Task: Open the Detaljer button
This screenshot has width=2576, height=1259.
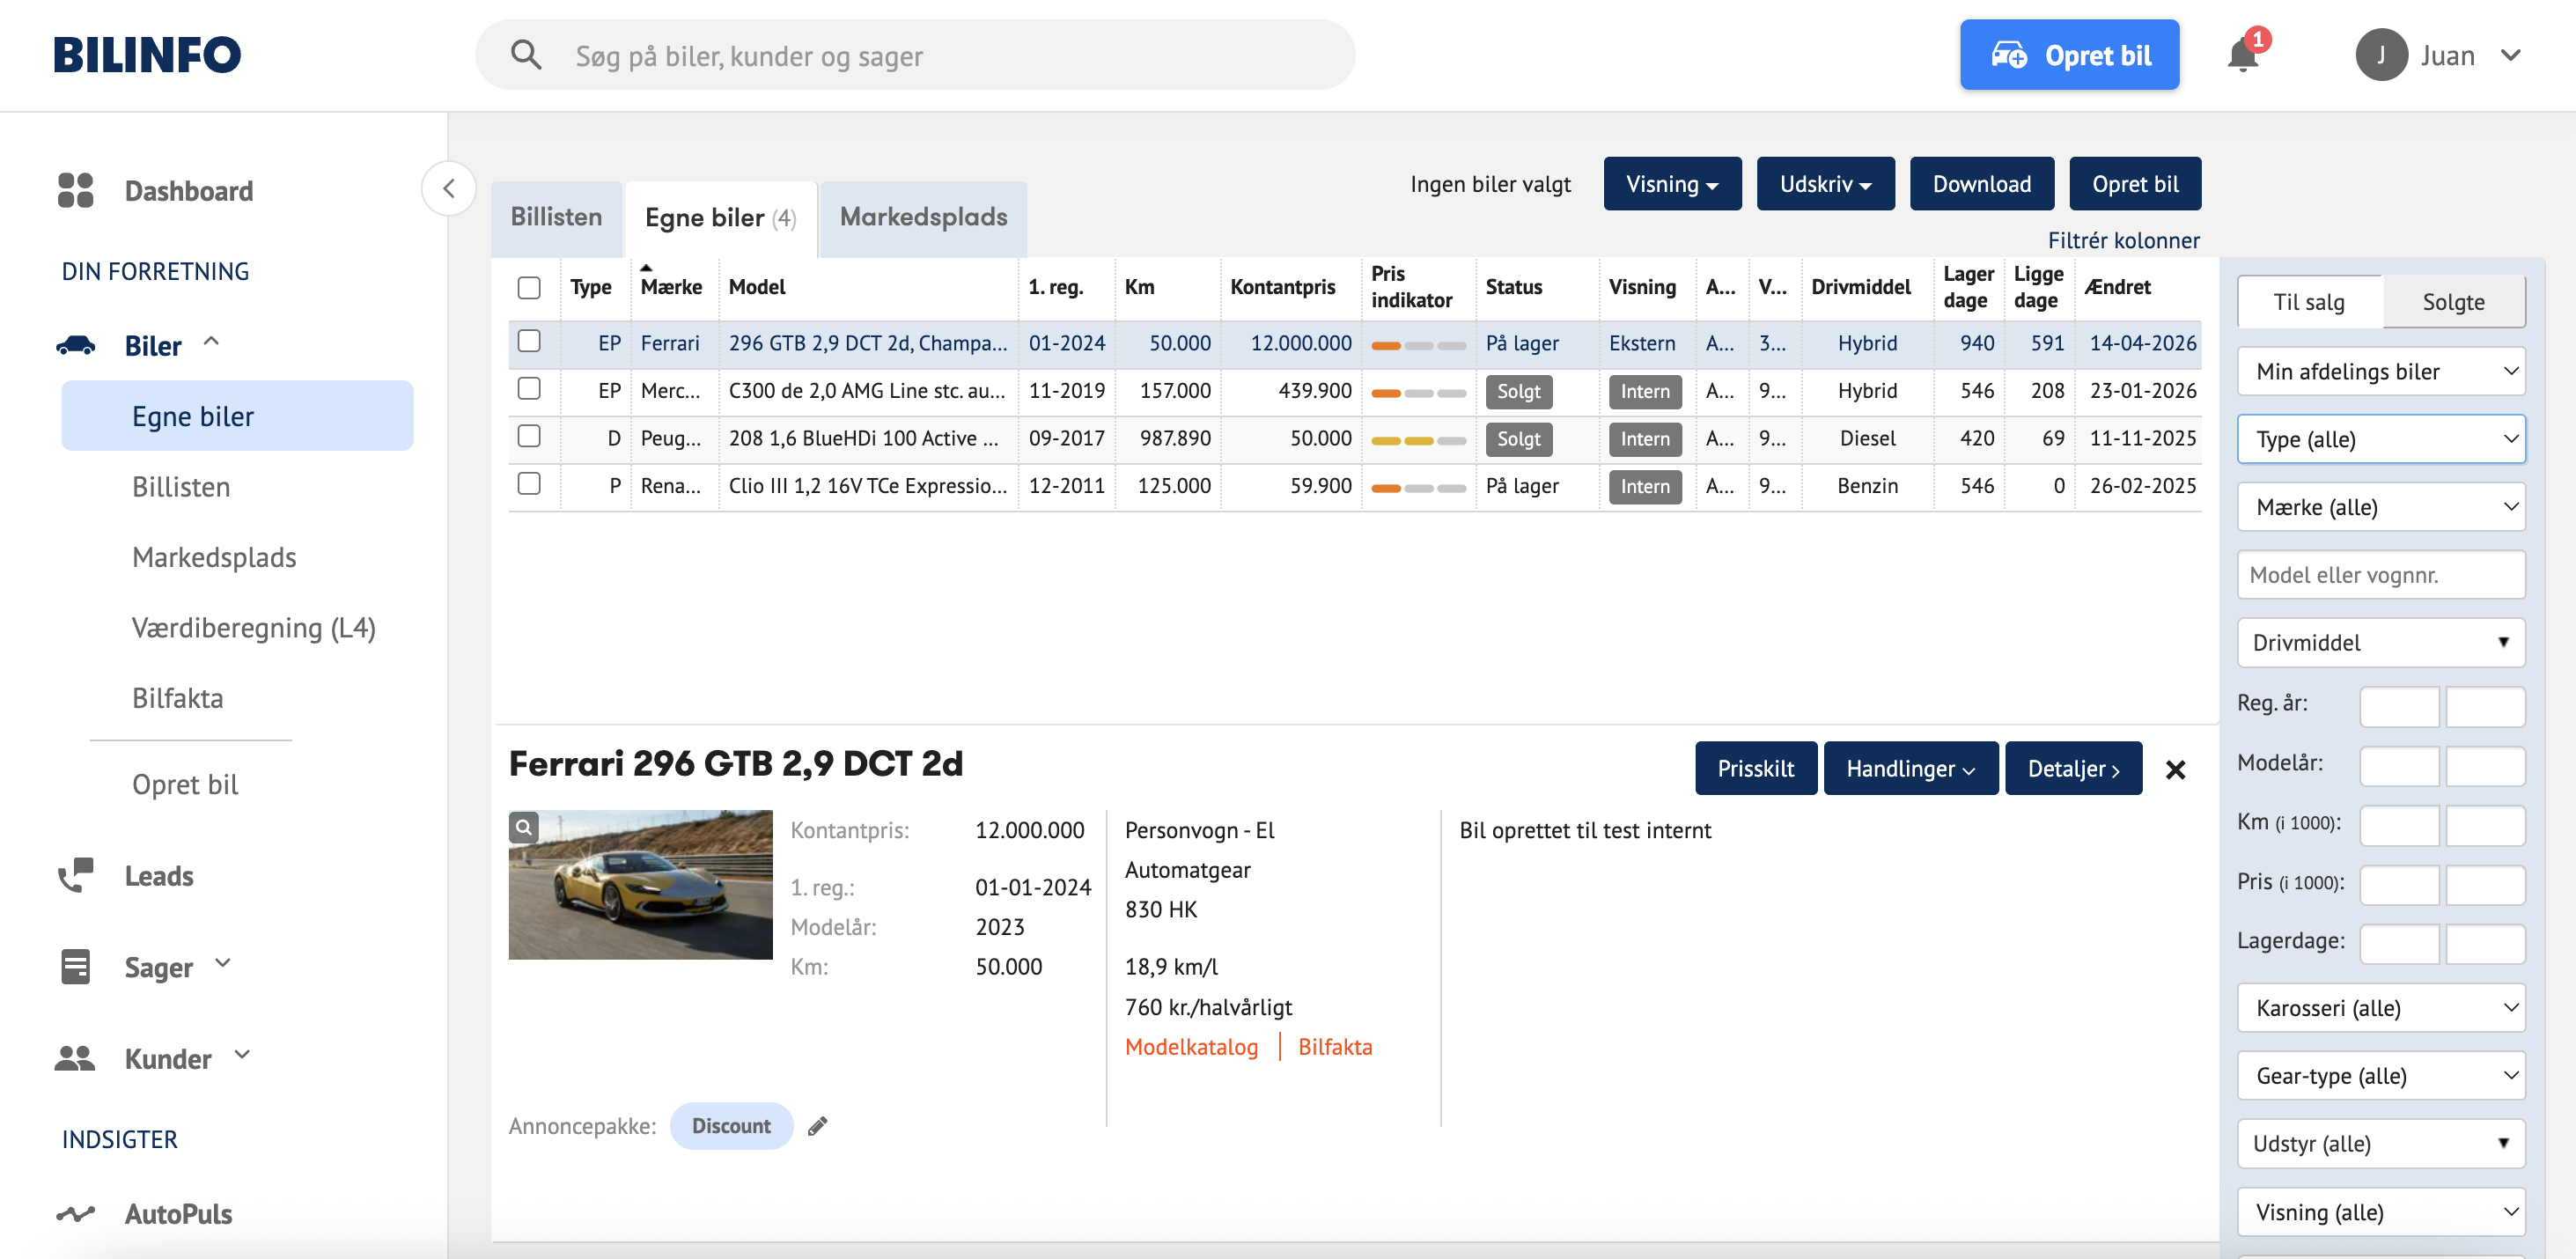Action: 2073,768
